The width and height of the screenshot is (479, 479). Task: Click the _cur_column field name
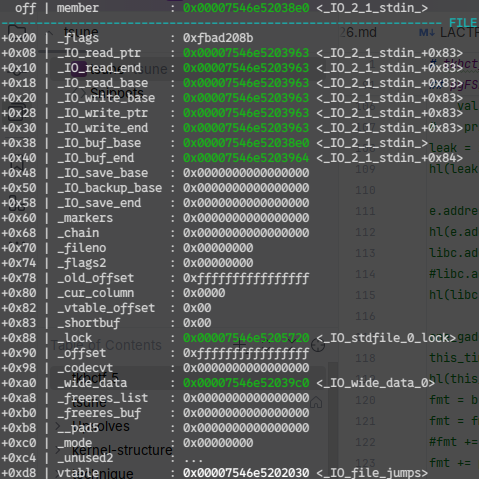96,293
